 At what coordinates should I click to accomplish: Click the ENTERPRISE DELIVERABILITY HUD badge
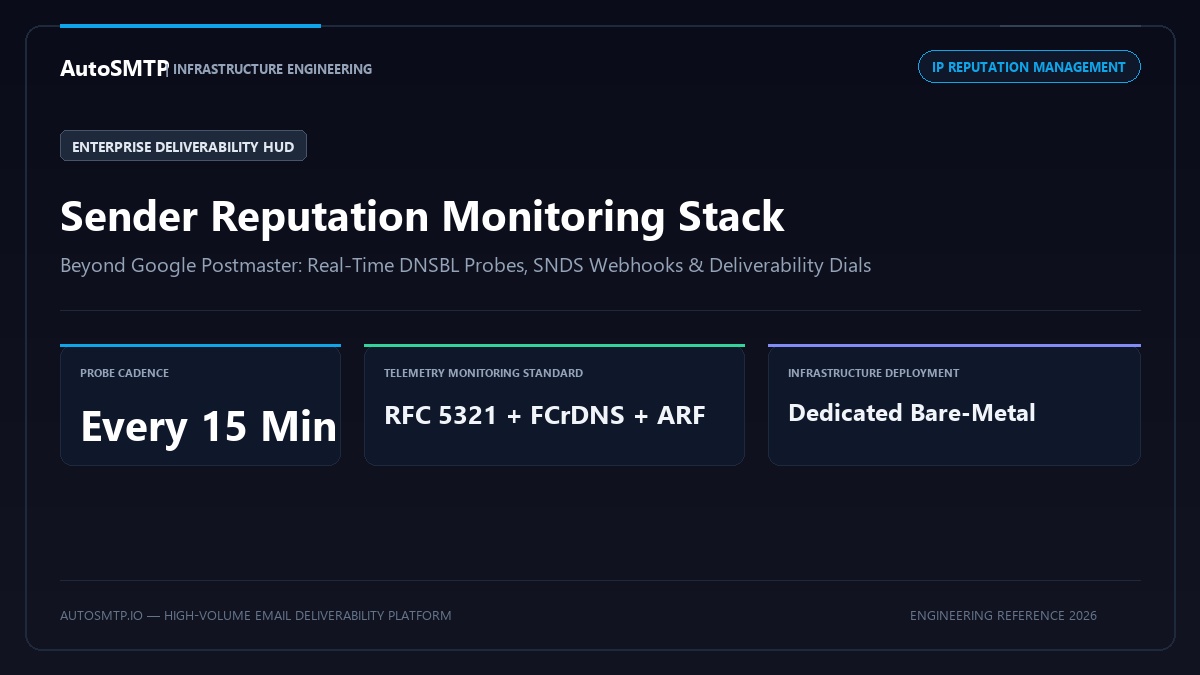(183, 146)
